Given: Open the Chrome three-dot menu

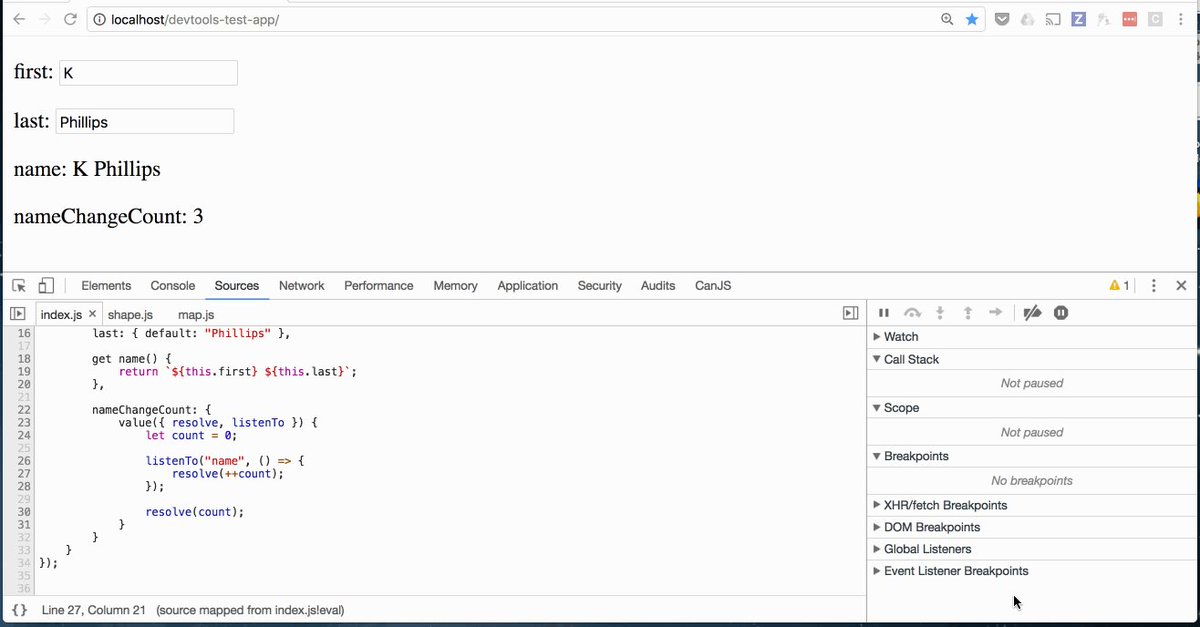Looking at the screenshot, I should (x=1181, y=19).
